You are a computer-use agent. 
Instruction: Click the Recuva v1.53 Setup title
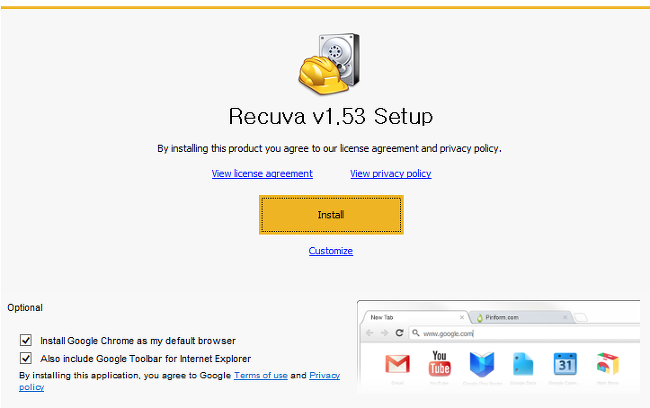click(331, 116)
